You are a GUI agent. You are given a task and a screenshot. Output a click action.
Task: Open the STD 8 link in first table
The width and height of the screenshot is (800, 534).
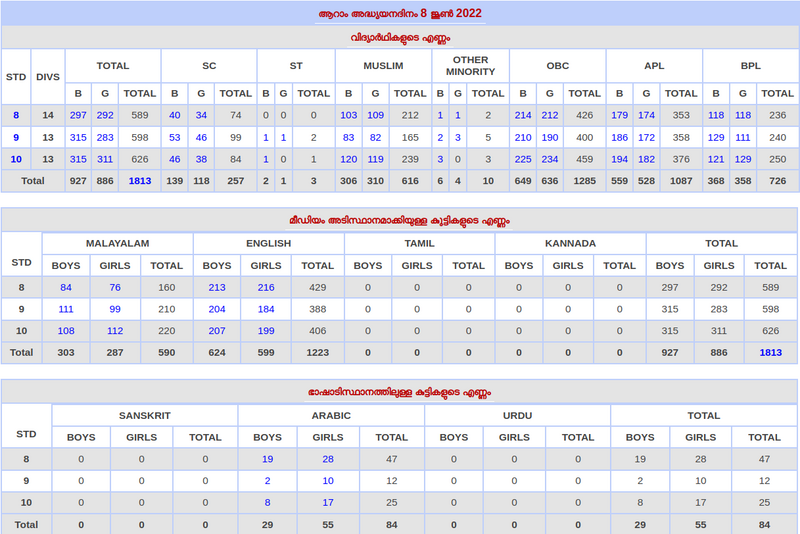(15, 115)
